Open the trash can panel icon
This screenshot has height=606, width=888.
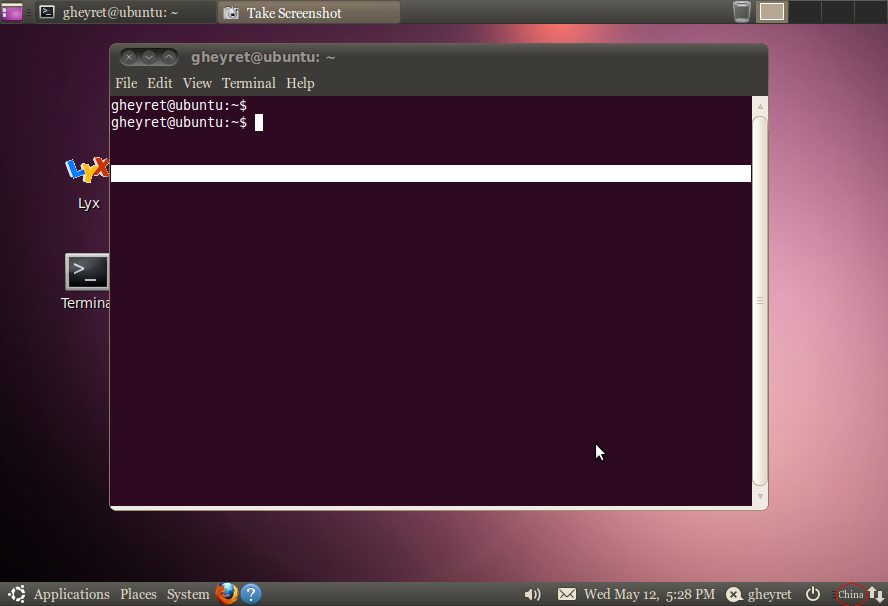[741, 11]
